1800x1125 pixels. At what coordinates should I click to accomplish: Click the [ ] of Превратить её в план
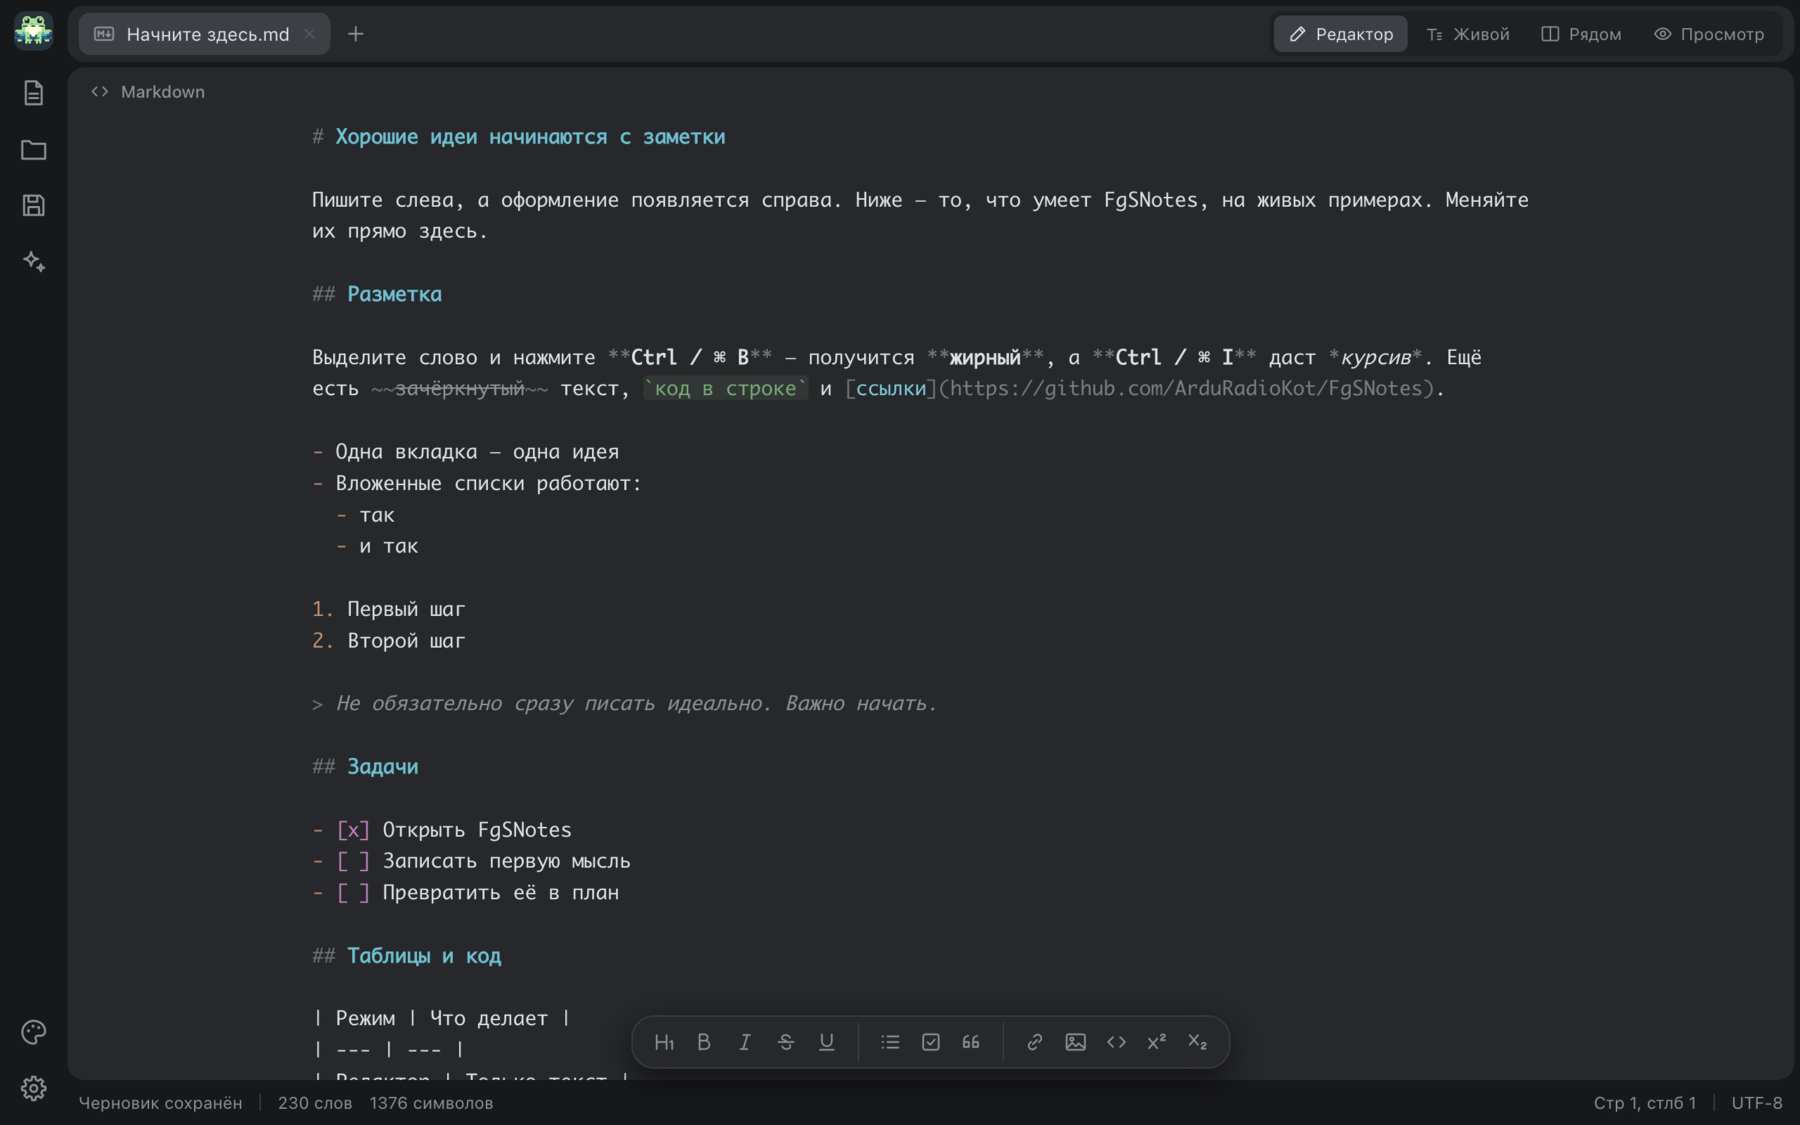353,893
